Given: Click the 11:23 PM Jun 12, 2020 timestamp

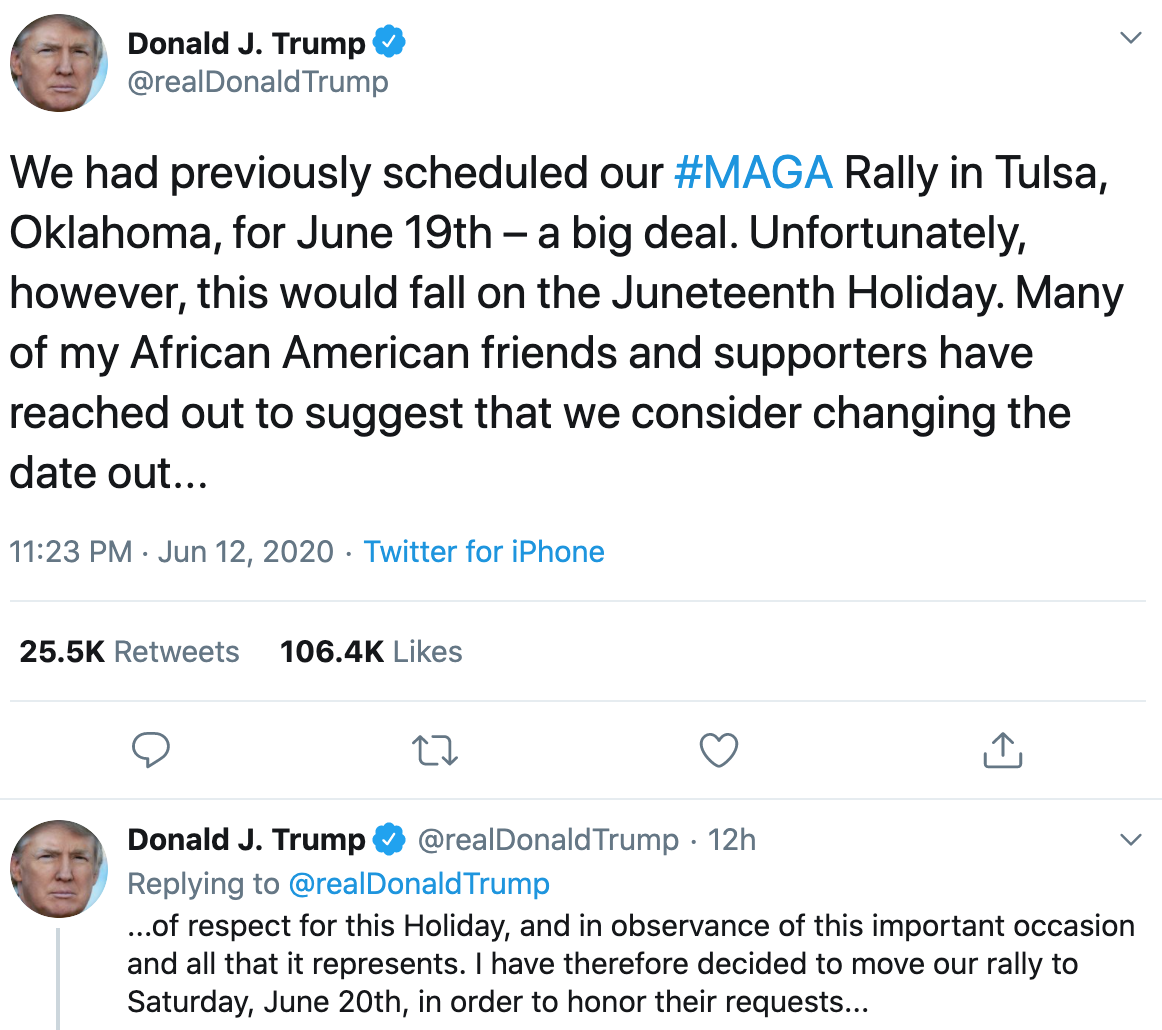Looking at the screenshot, I should (x=171, y=552).
